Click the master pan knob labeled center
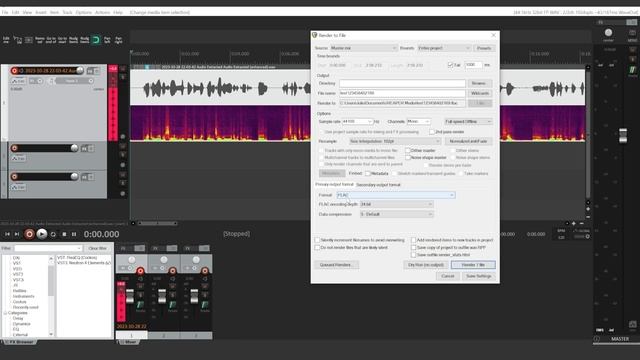Screen dimensions: 640x360 tap(608, 33)
